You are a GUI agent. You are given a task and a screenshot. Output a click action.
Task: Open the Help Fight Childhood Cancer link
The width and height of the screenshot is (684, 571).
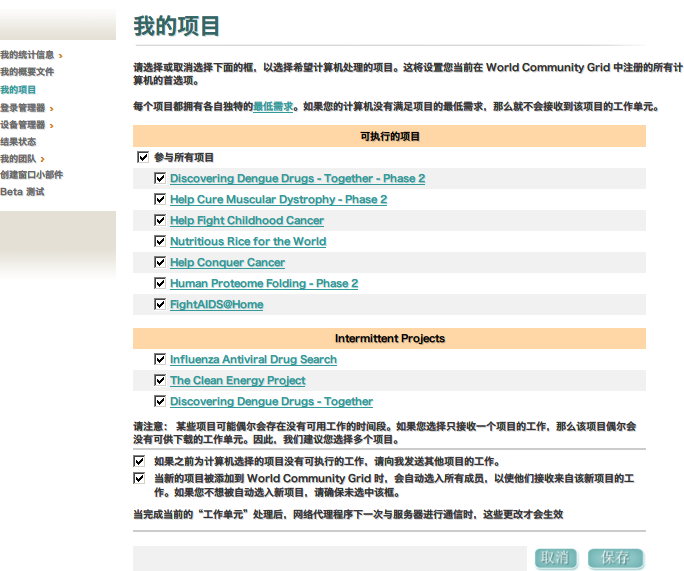click(247, 220)
